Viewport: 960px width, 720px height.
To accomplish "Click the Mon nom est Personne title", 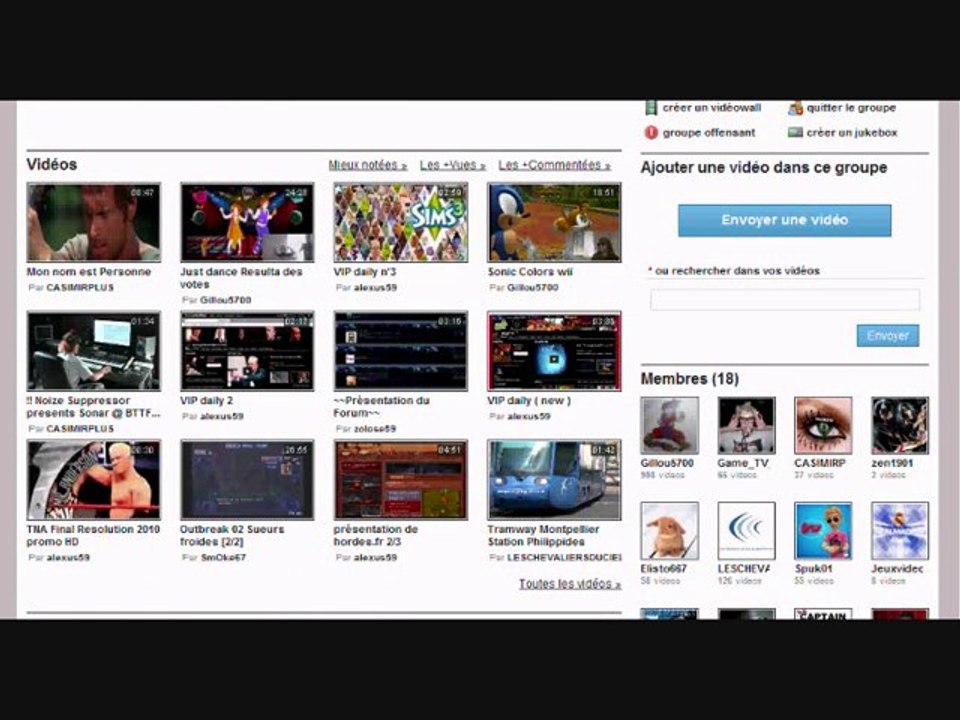I will [89, 272].
